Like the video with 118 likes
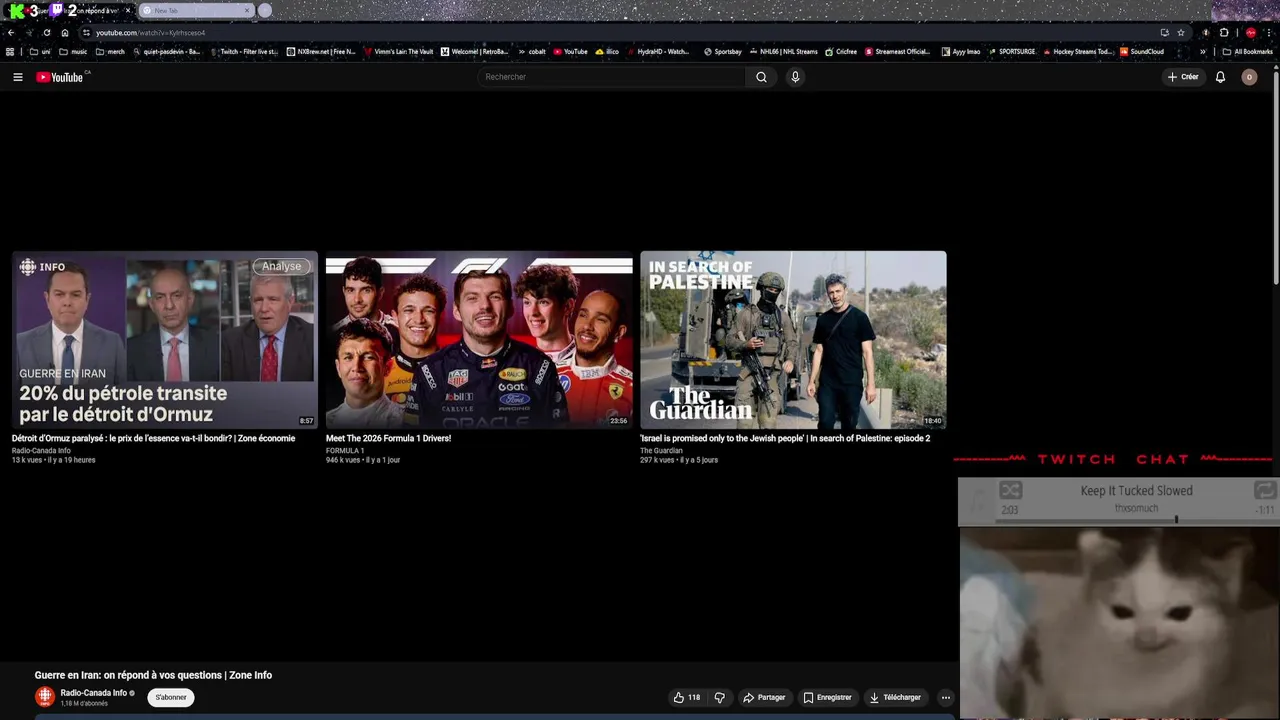Screen dimensions: 1280x720 click(x=686, y=697)
